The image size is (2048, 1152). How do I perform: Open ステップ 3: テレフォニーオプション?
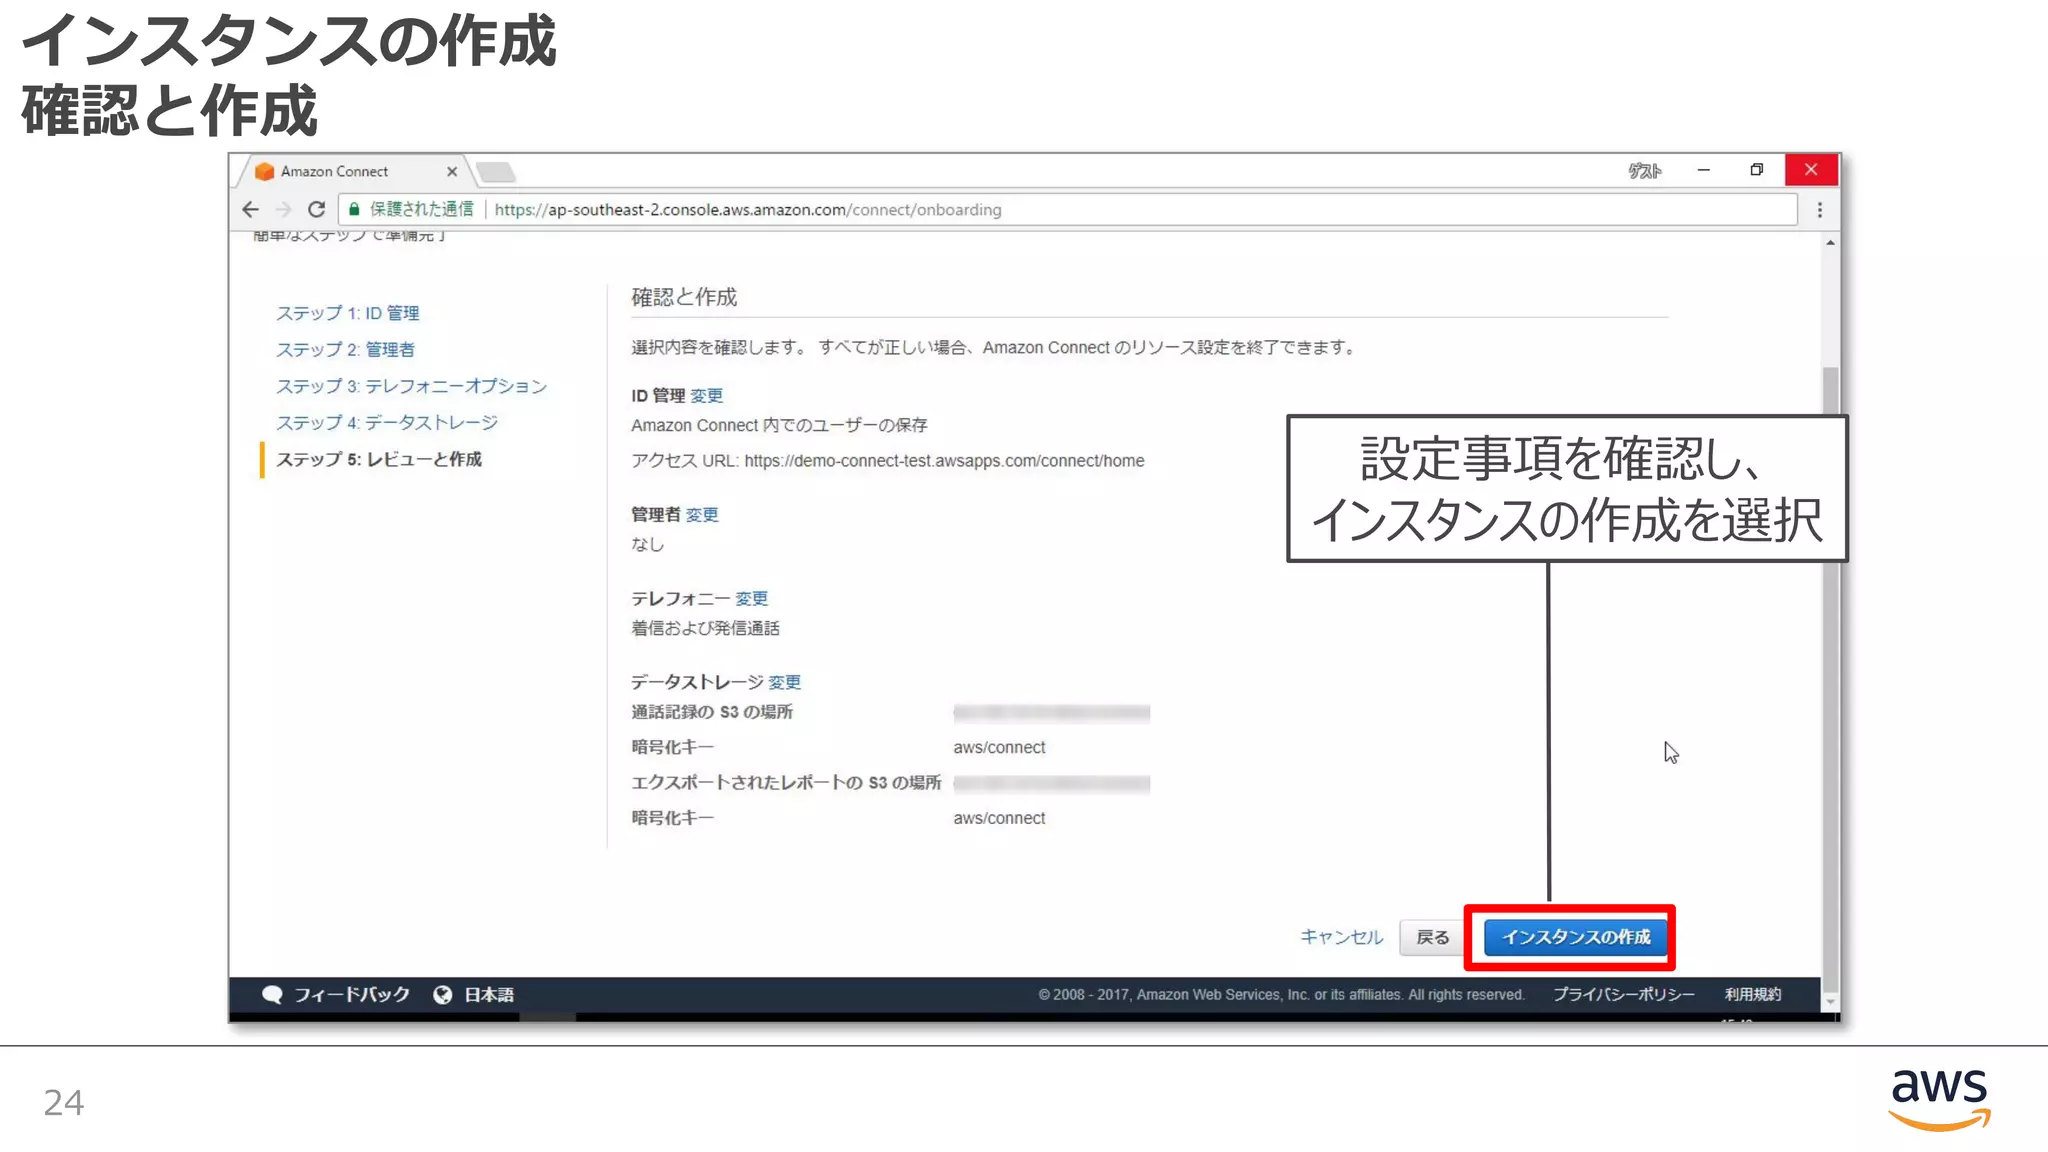(x=411, y=386)
